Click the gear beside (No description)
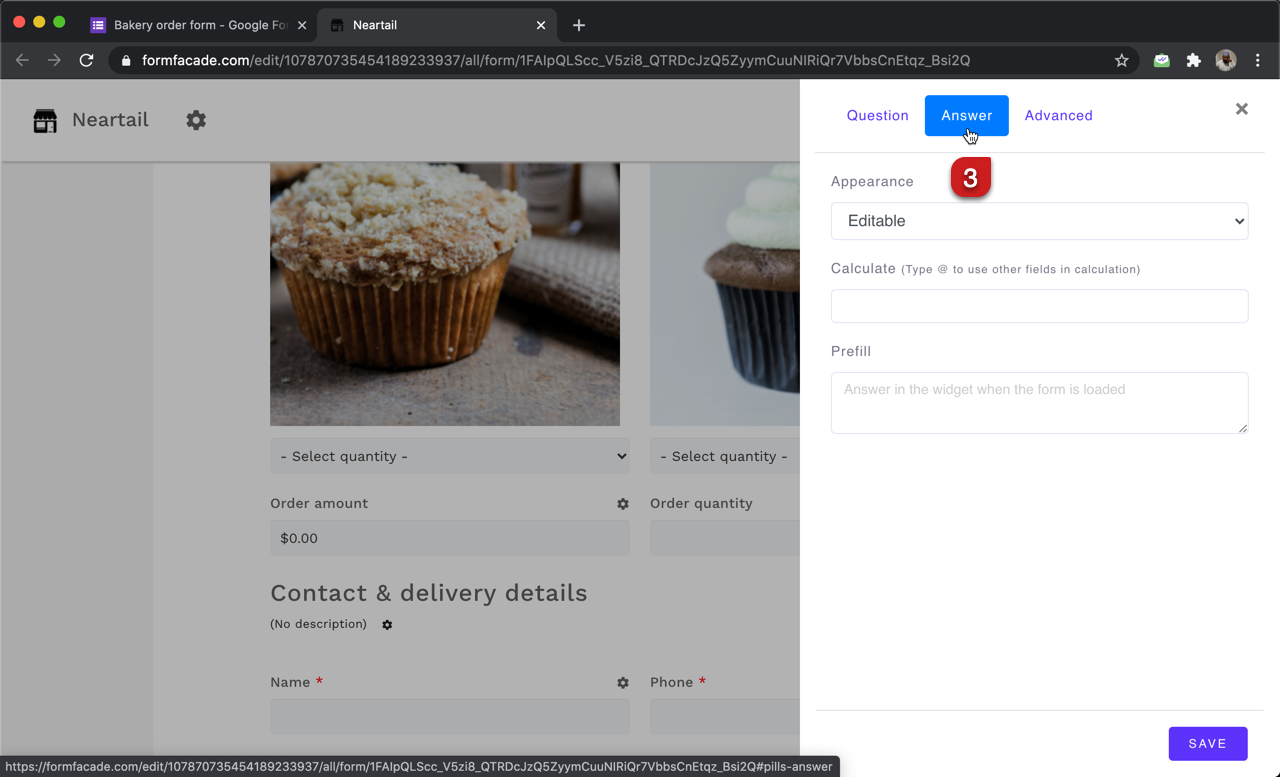This screenshot has width=1280, height=777. 387,624
